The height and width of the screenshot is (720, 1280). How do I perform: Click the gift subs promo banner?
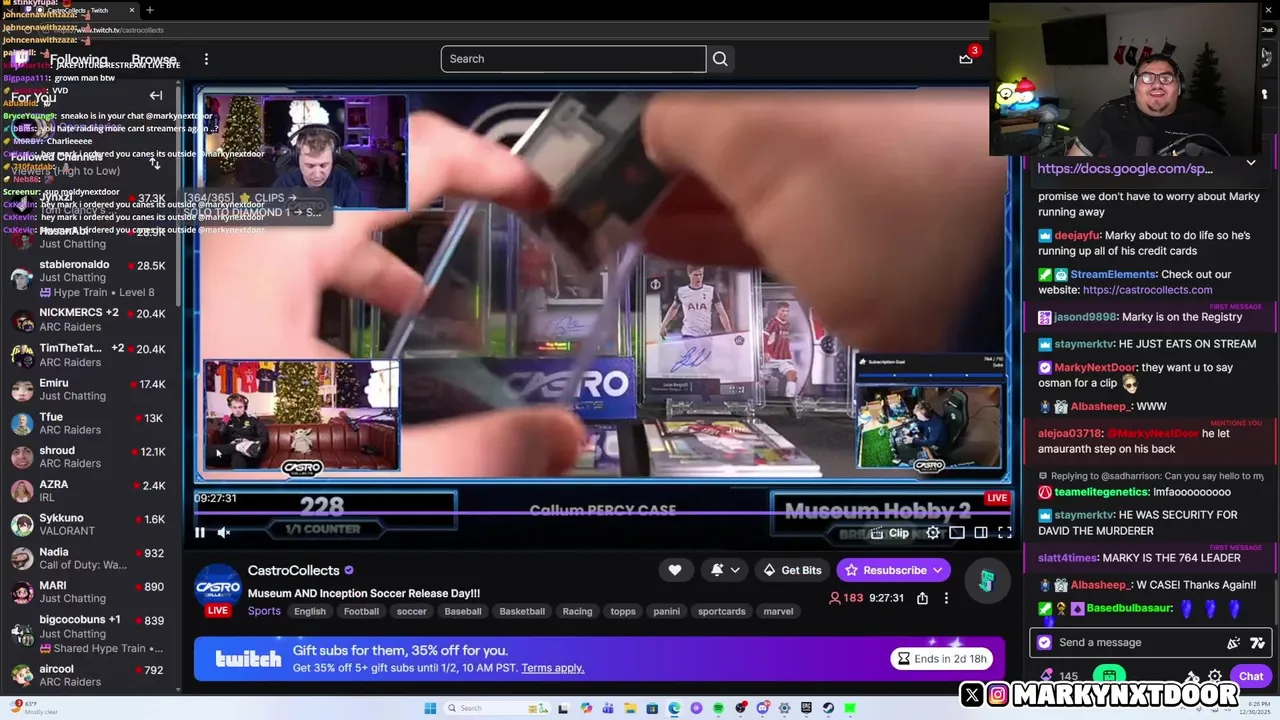tap(599, 658)
